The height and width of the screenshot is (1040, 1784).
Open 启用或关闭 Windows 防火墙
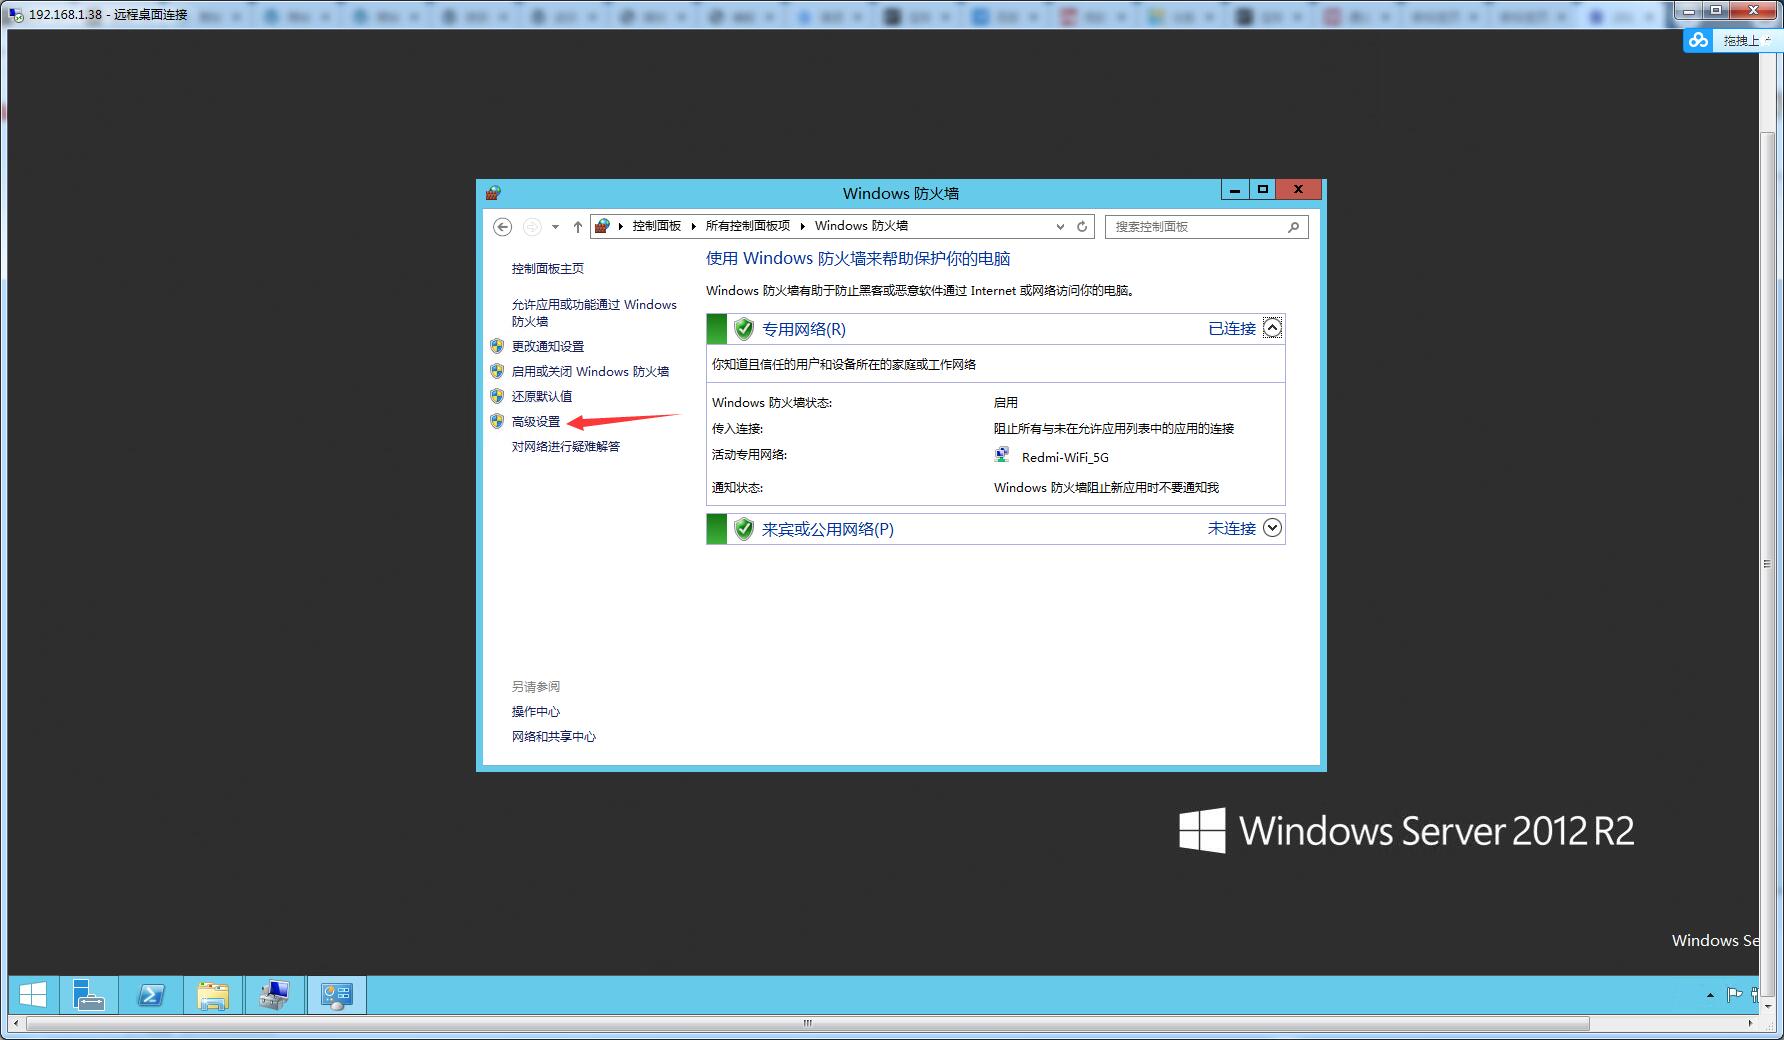point(590,372)
